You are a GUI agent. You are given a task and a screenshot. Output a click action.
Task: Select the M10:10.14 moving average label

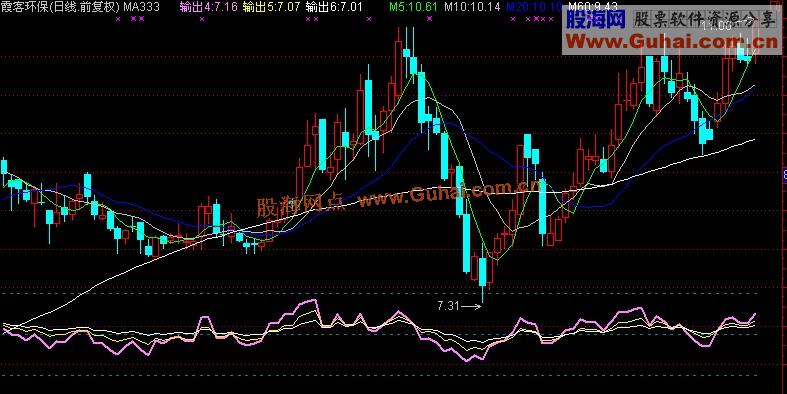pyautogui.click(x=472, y=7)
